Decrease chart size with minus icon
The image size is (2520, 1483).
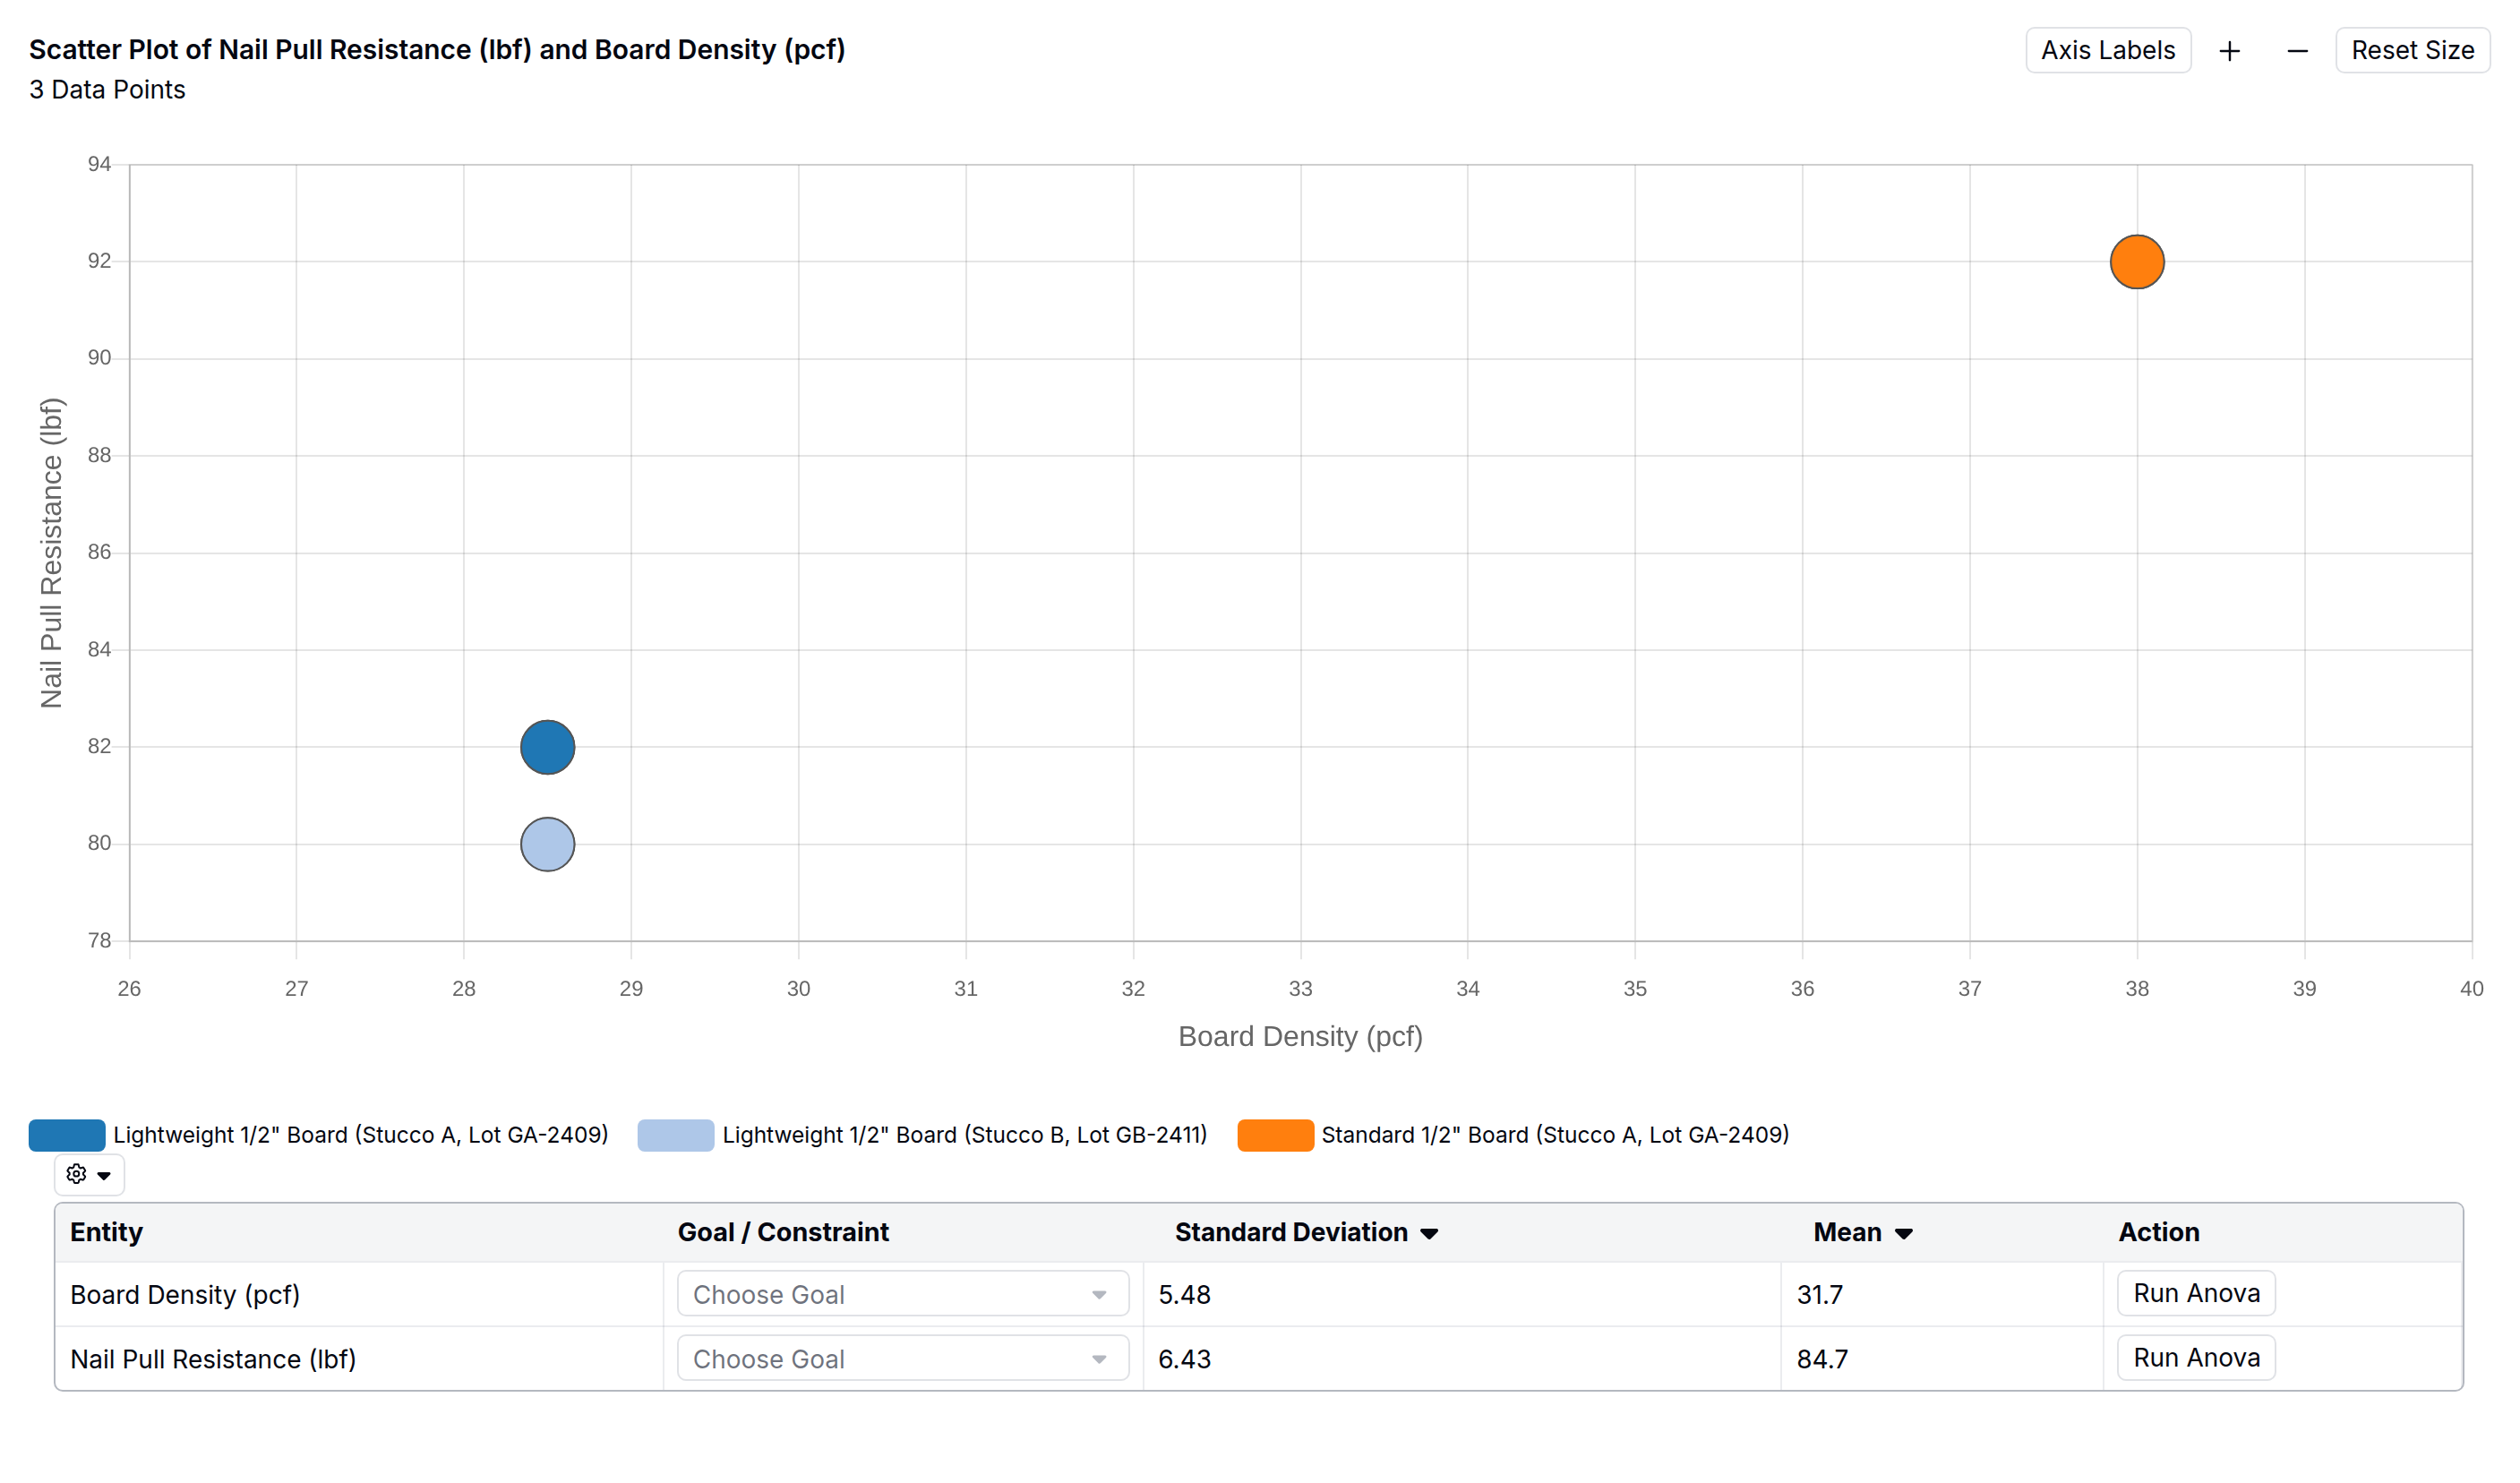point(2297,51)
